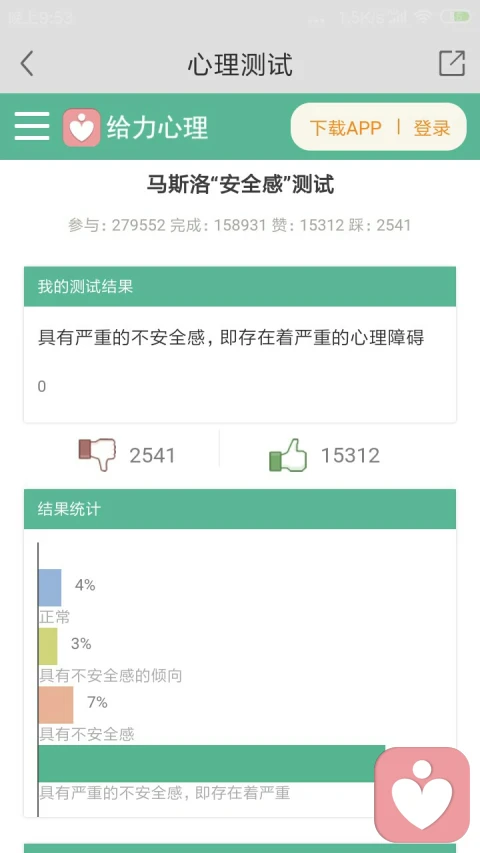Tap the 下载APP button

(x=346, y=128)
